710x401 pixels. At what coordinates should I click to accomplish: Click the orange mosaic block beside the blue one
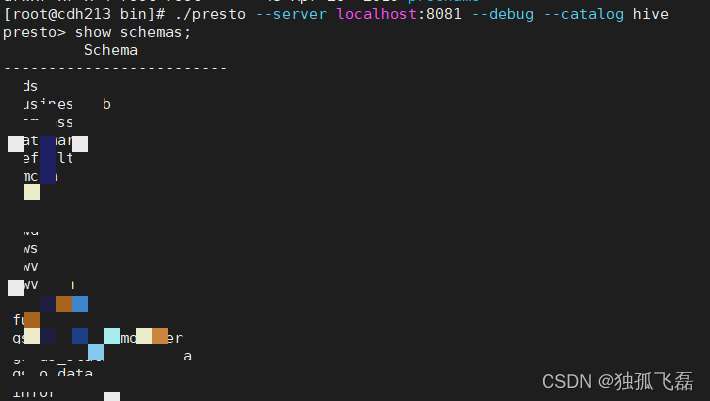64,304
